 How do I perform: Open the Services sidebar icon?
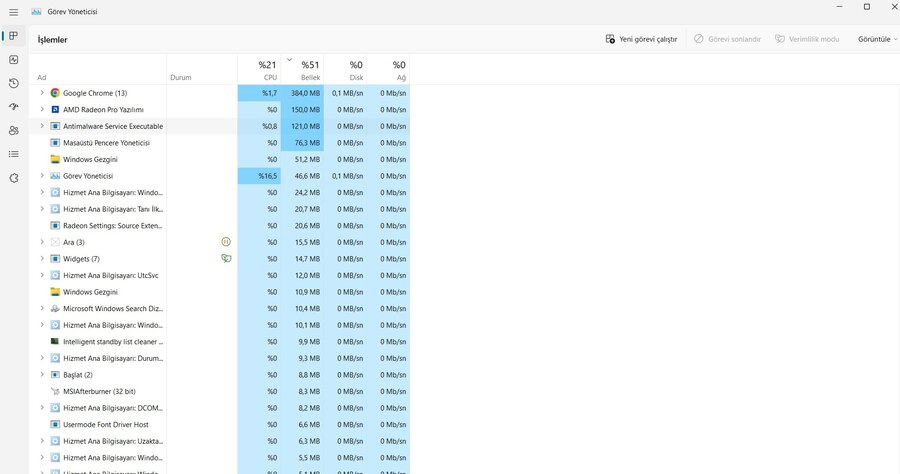(14, 178)
